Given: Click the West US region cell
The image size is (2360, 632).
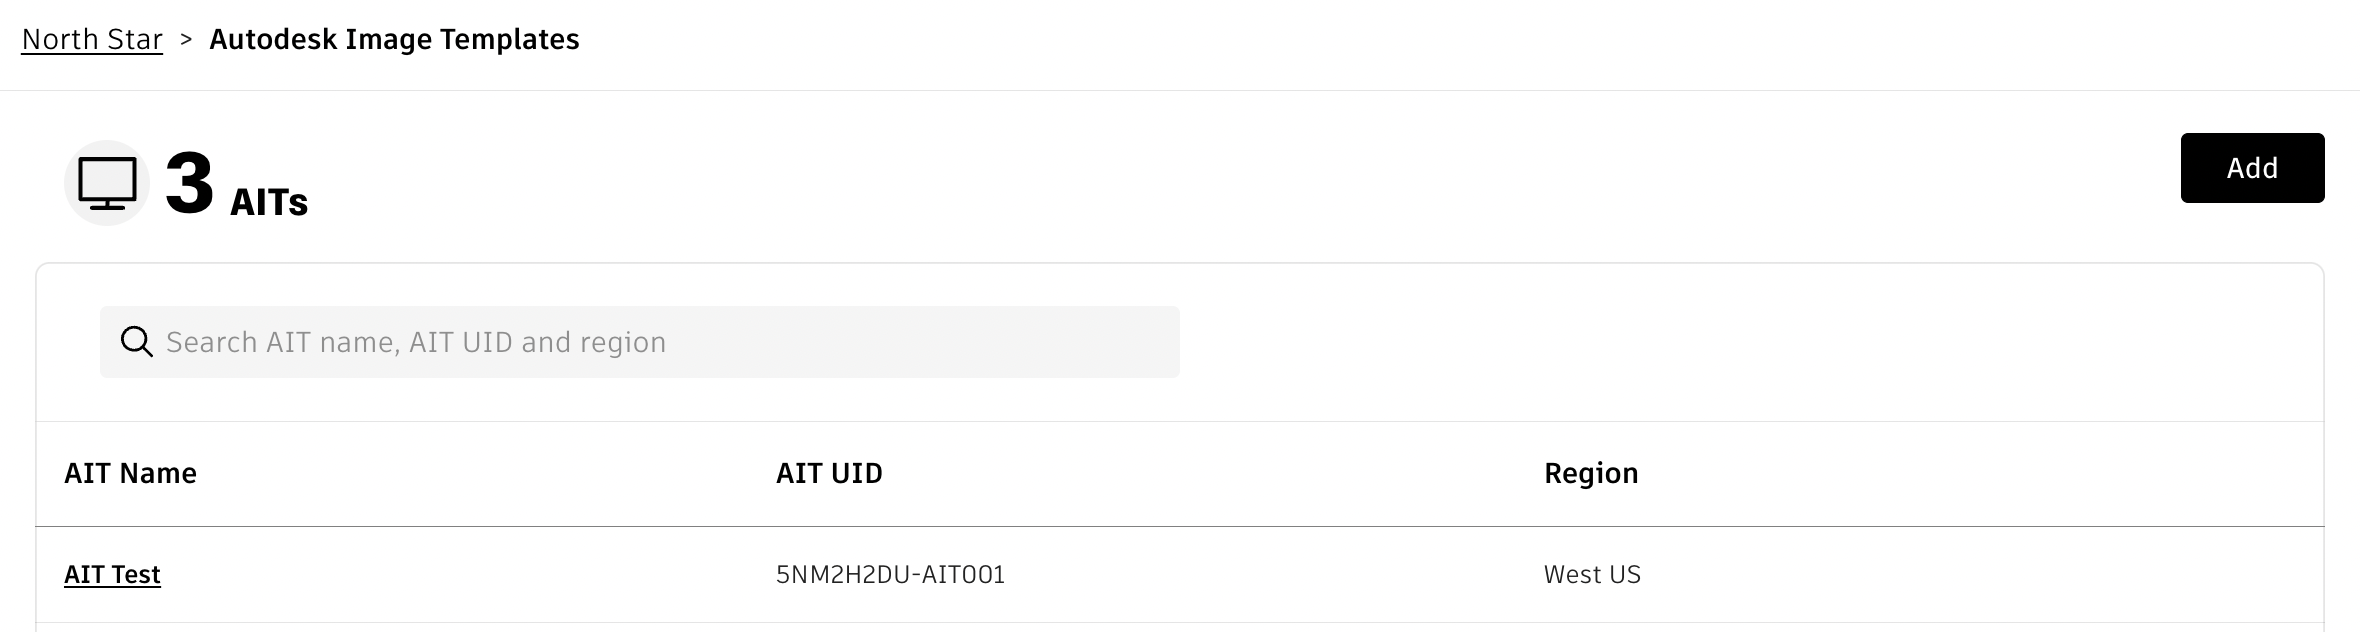Looking at the screenshot, I should pos(1592,575).
